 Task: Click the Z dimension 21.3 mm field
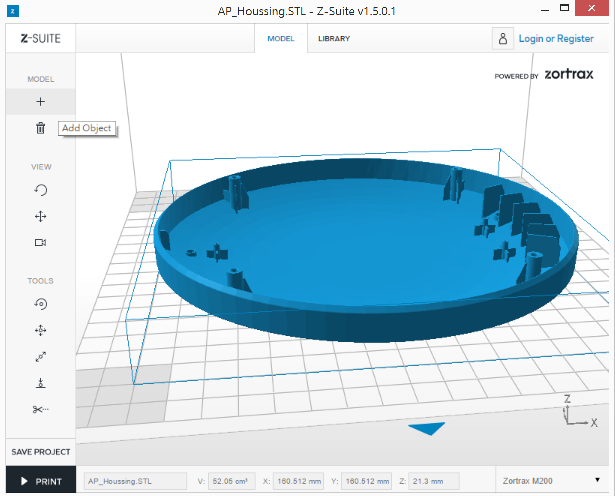(434, 481)
